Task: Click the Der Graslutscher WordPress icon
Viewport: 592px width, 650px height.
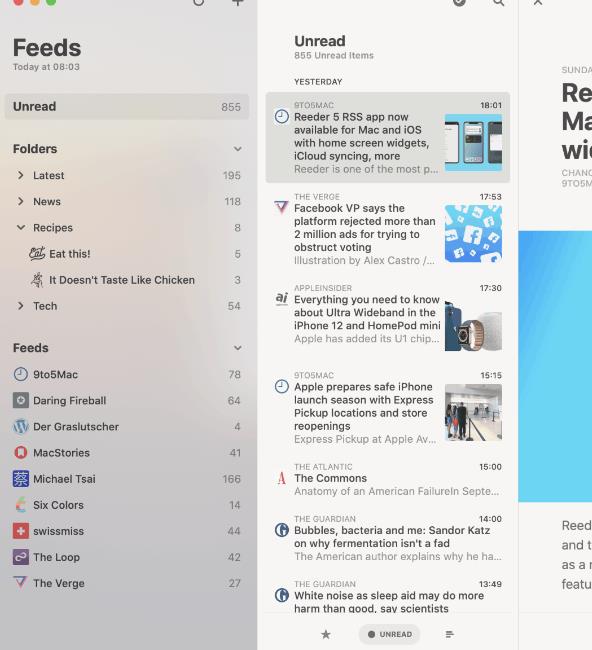Action: click(21, 427)
